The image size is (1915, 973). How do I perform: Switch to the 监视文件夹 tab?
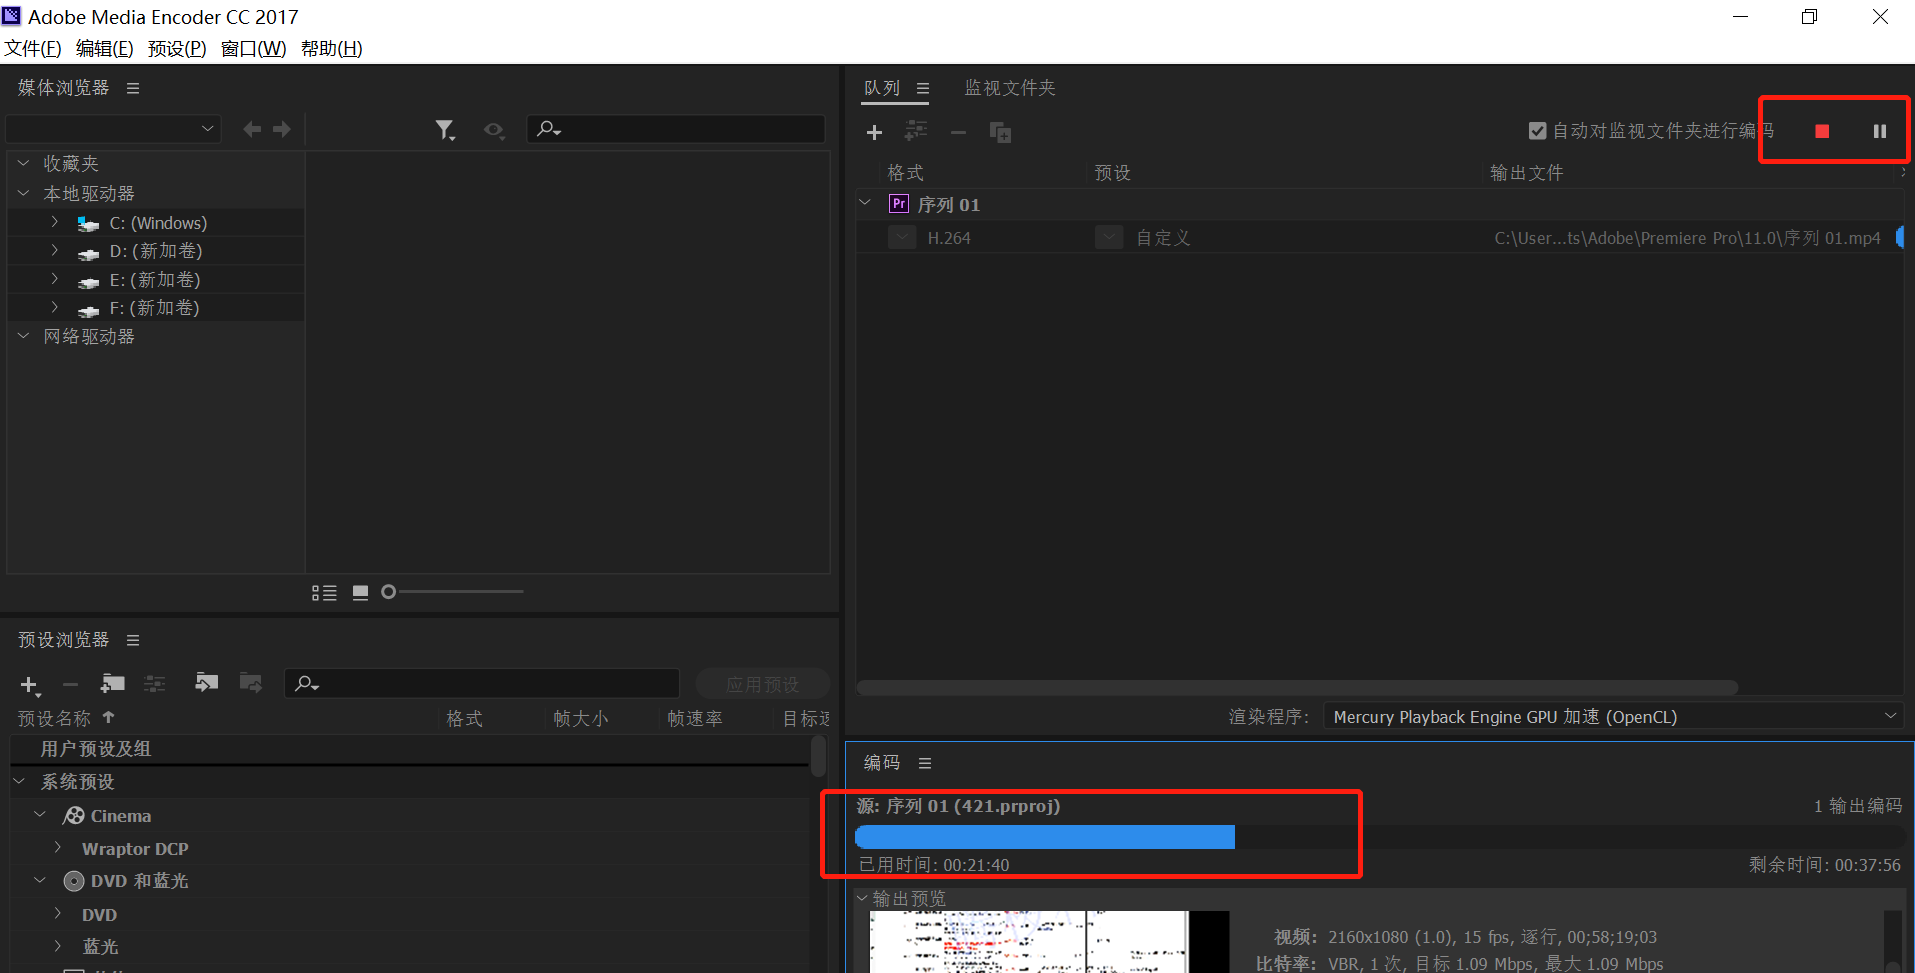(1009, 87)
